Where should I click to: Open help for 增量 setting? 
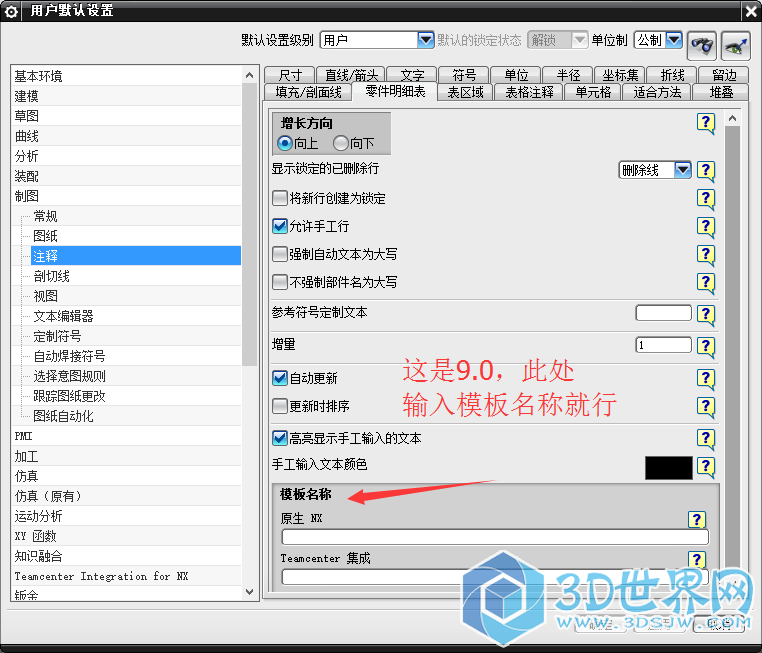706,347
